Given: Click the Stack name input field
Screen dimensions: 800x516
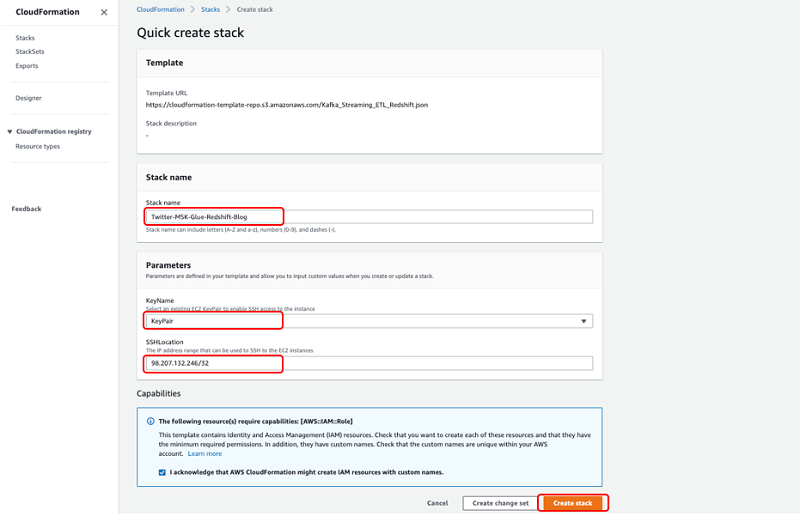Looking at the screenshot, I should [369, 217].
